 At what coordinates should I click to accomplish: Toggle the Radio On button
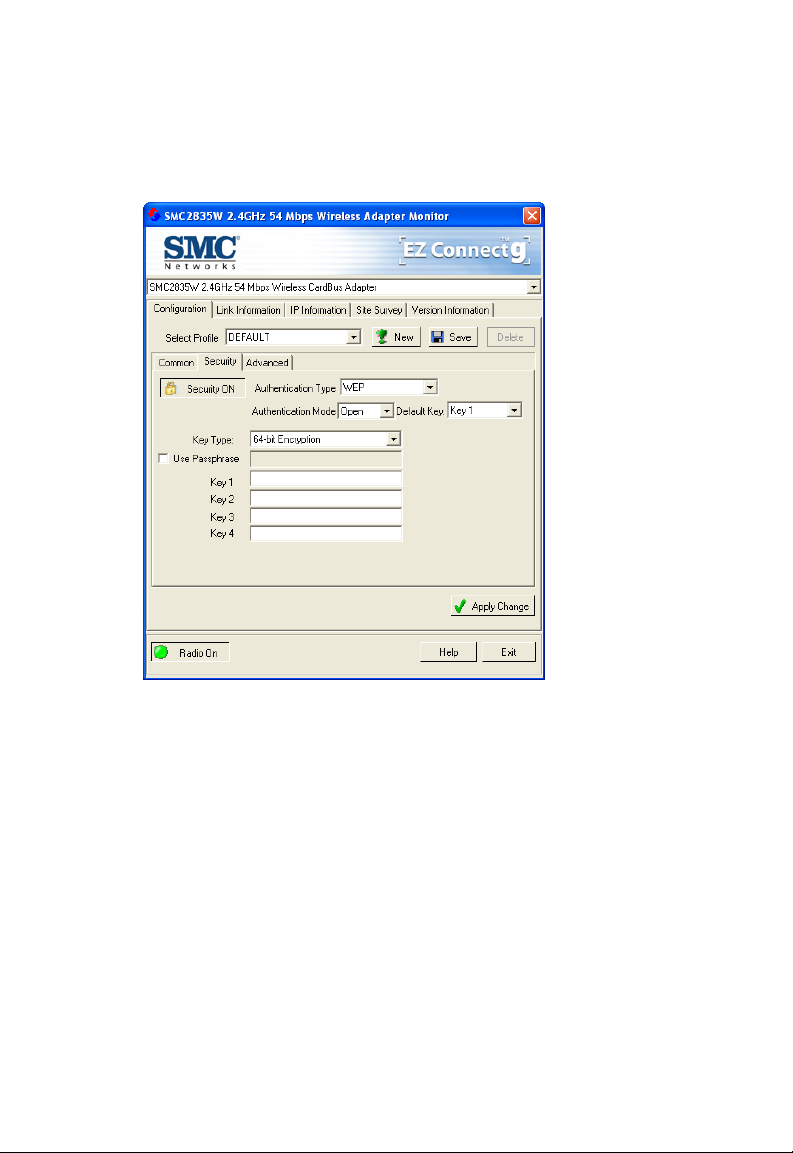pyautogui.click(x=190, y=652)
